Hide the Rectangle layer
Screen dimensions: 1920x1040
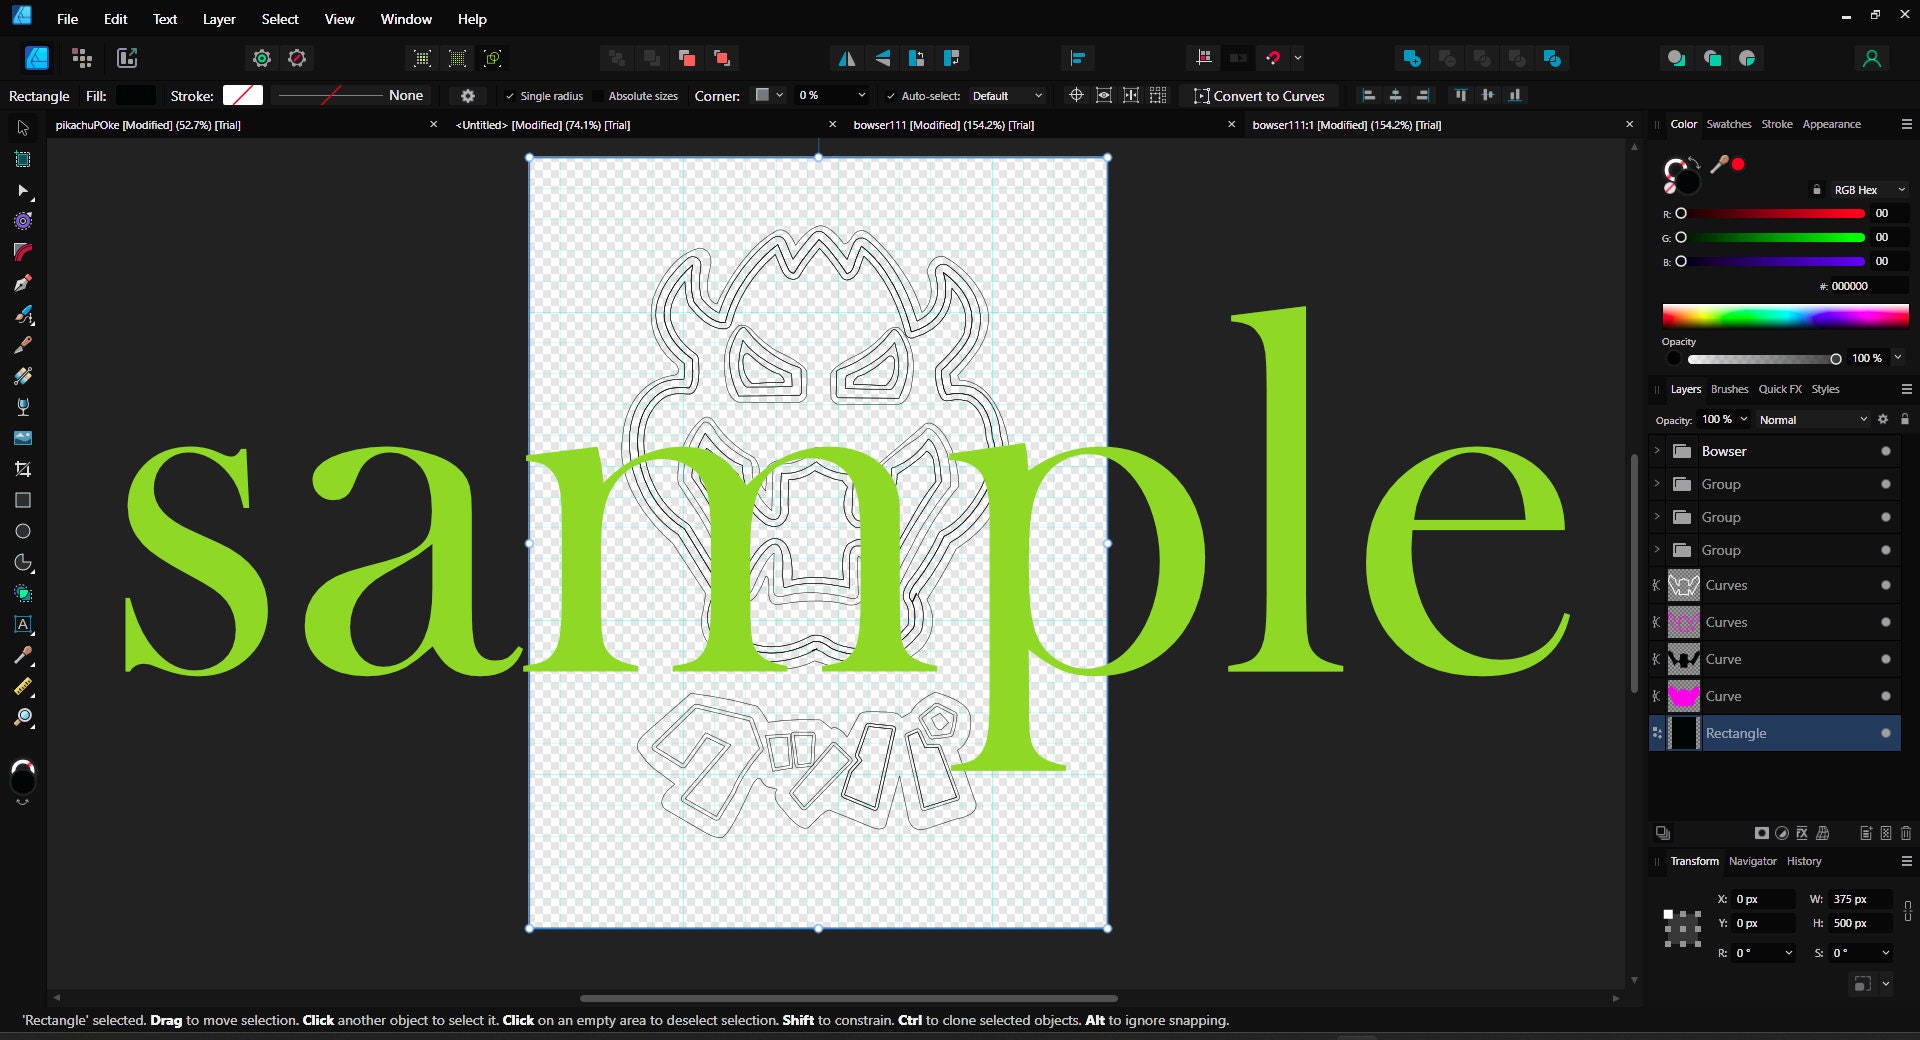[x=1886, y=733]
